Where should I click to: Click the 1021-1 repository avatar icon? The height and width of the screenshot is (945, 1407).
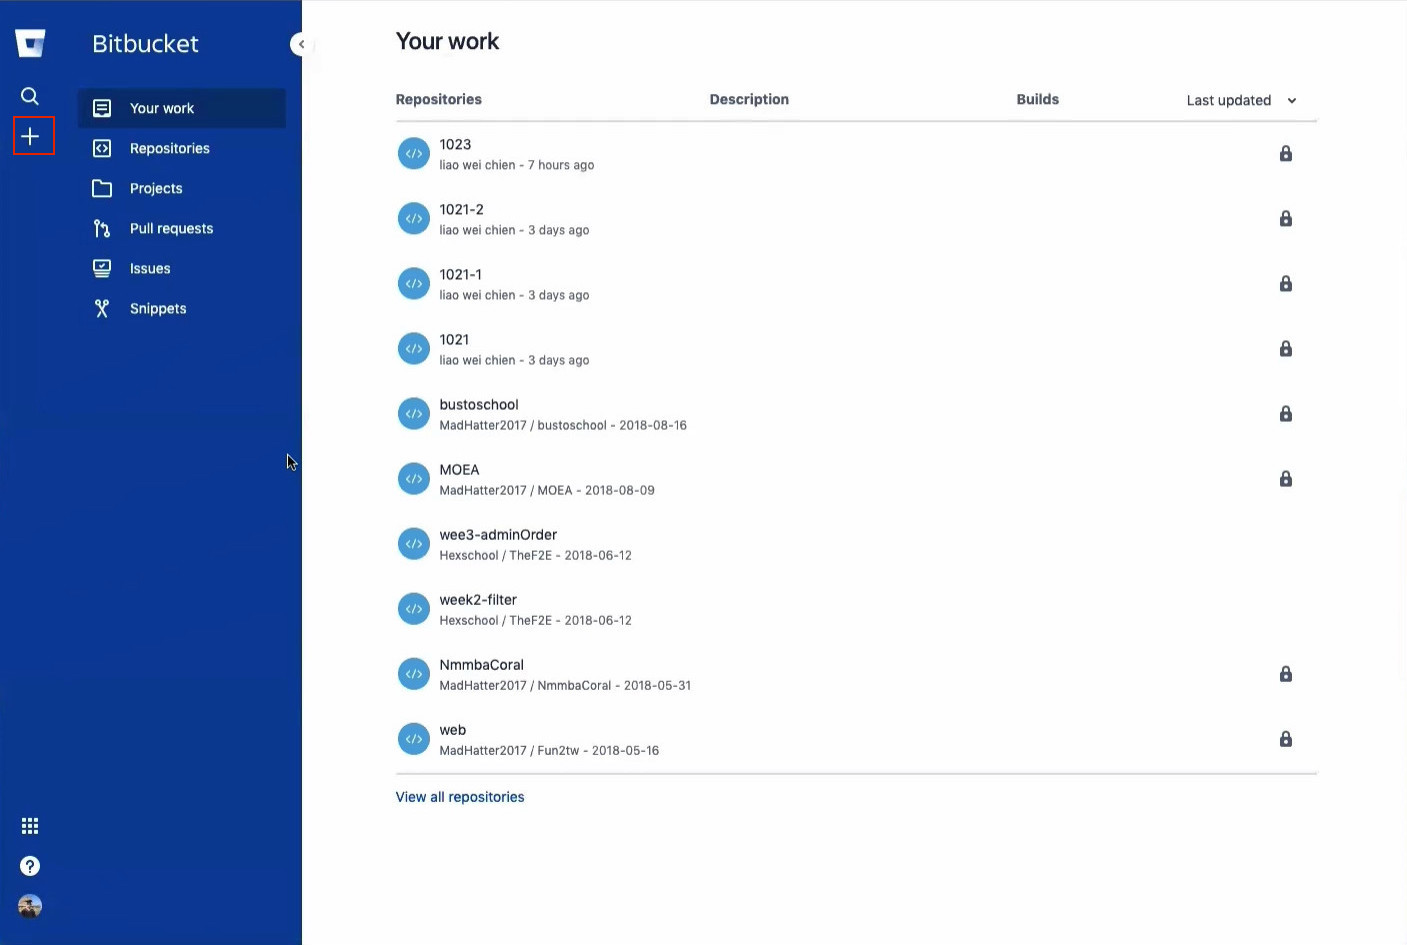point(414,283)
